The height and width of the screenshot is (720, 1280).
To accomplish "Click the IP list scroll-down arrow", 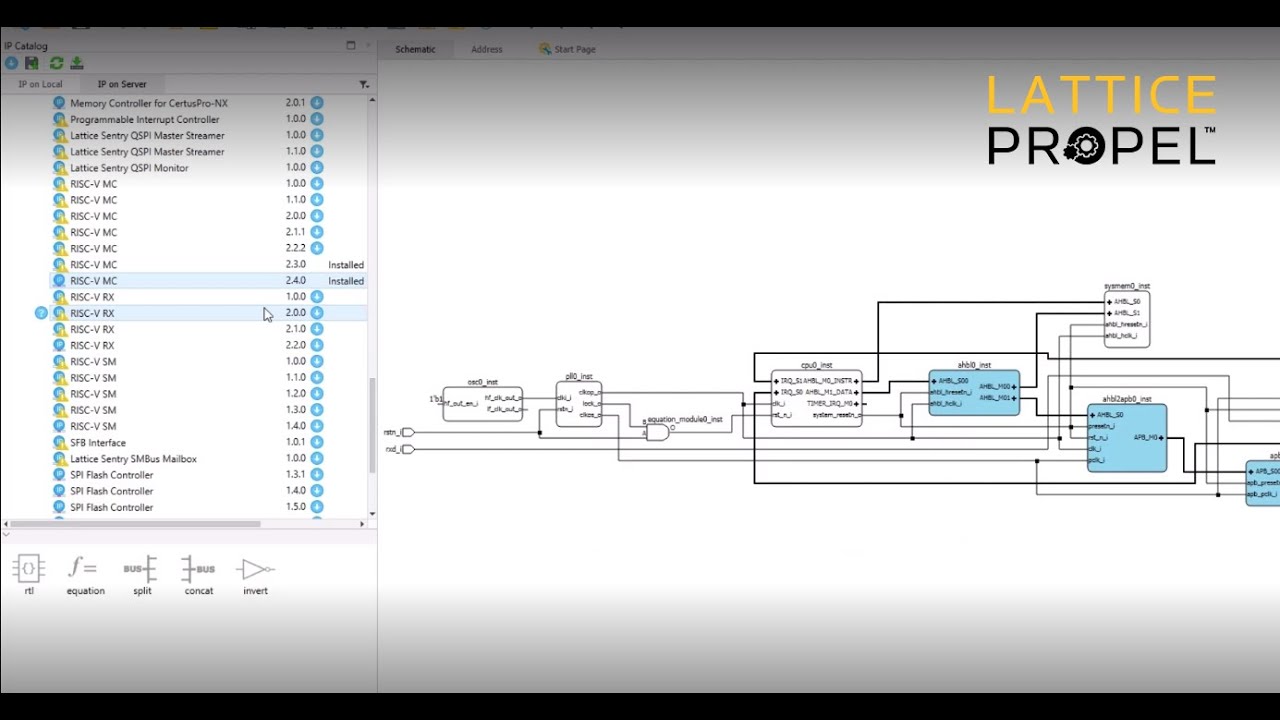I will 372,514.
